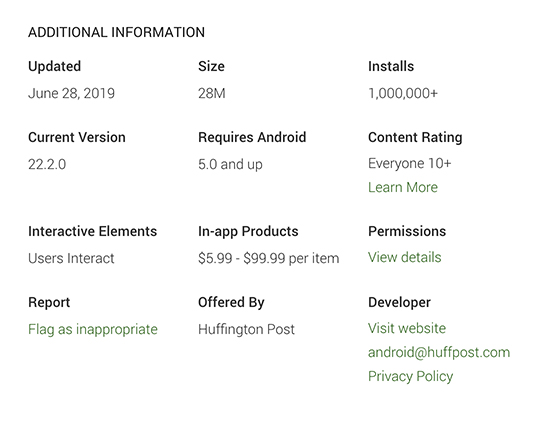Click the android@huffpost.com email link
Screen dimensions: 533x428
click(x=439, y=353)
